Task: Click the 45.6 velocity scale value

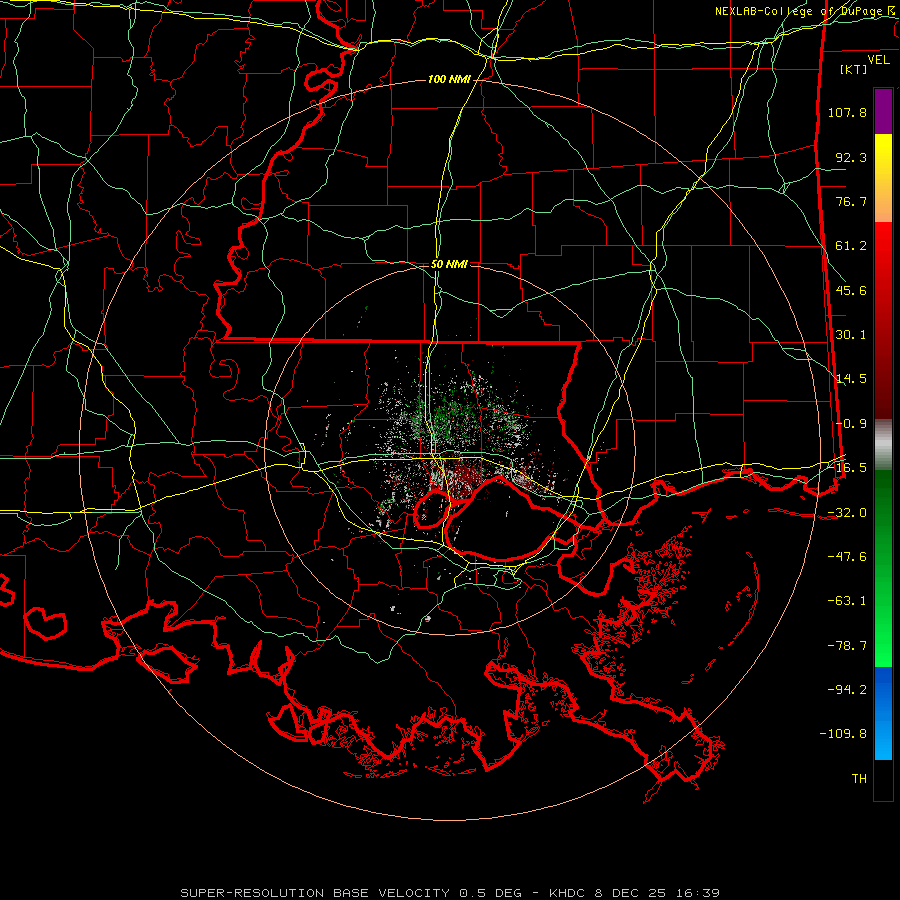Action: (851, 290)
